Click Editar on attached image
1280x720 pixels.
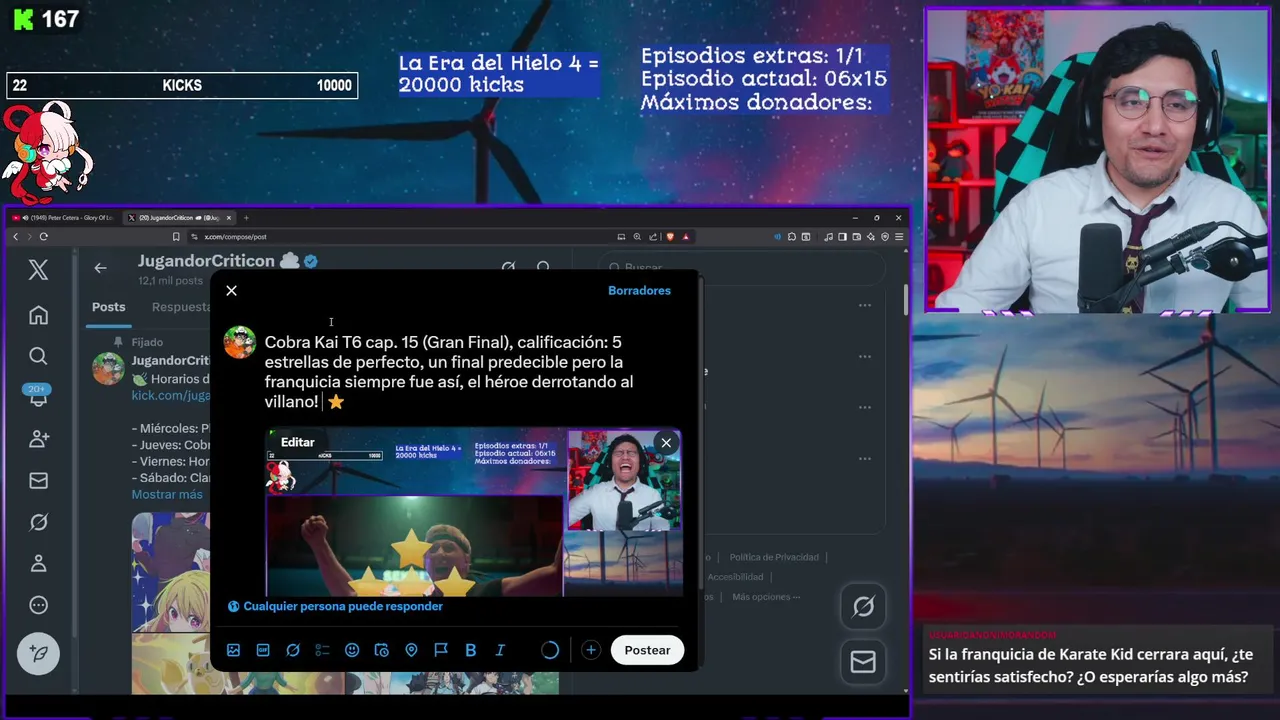pos(297,442)
